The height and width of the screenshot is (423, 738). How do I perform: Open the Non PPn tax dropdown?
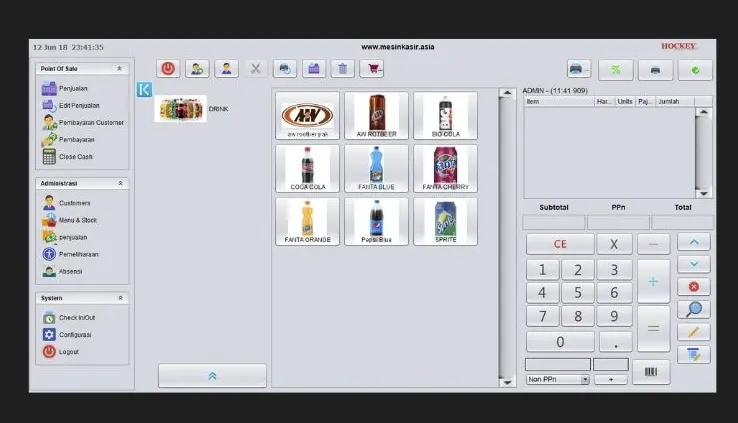click(558, 379)
